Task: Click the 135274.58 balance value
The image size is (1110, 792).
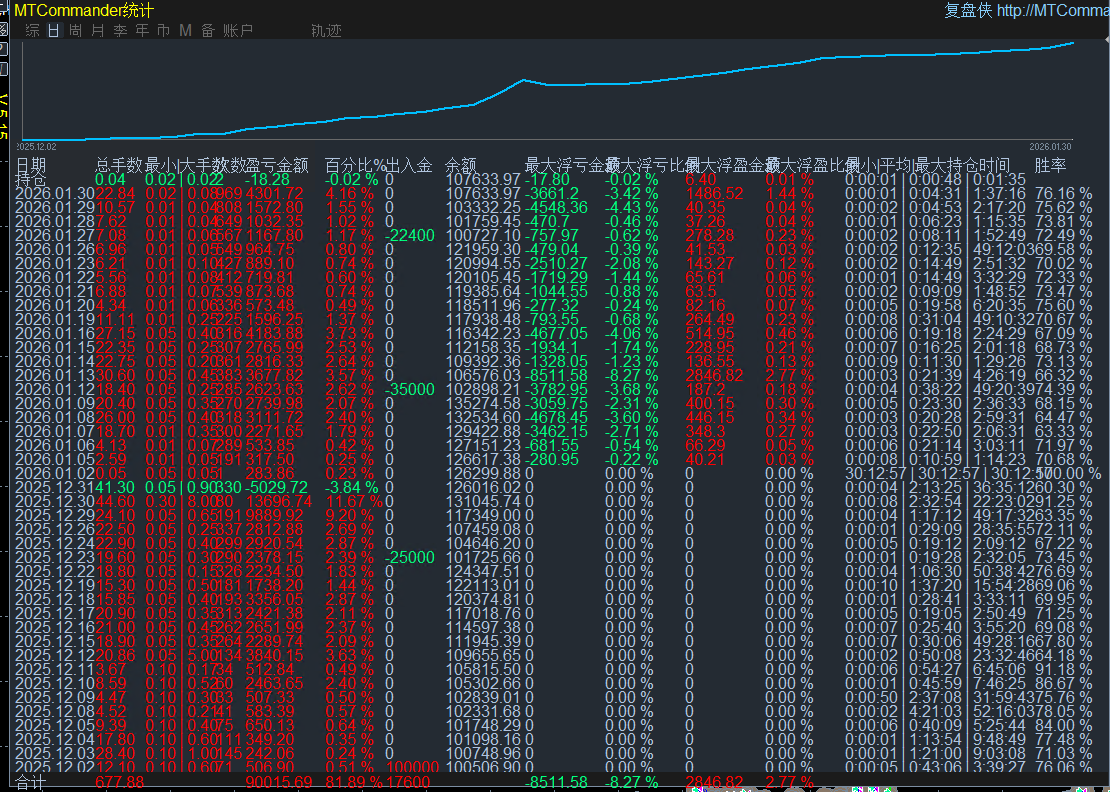Action: pyautogui.click(x=483, y=403)
